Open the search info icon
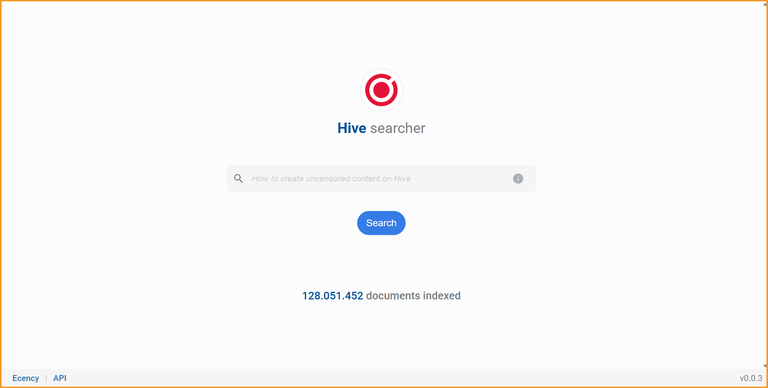Viewport: 768px width, 388px height. coord(518,178)
